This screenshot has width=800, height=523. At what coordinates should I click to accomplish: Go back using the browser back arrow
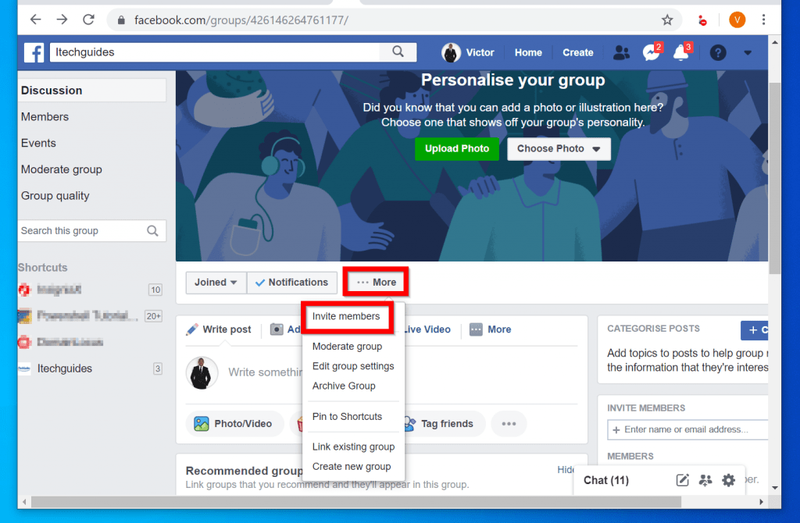pyautogui.click(x=35, y=20)
